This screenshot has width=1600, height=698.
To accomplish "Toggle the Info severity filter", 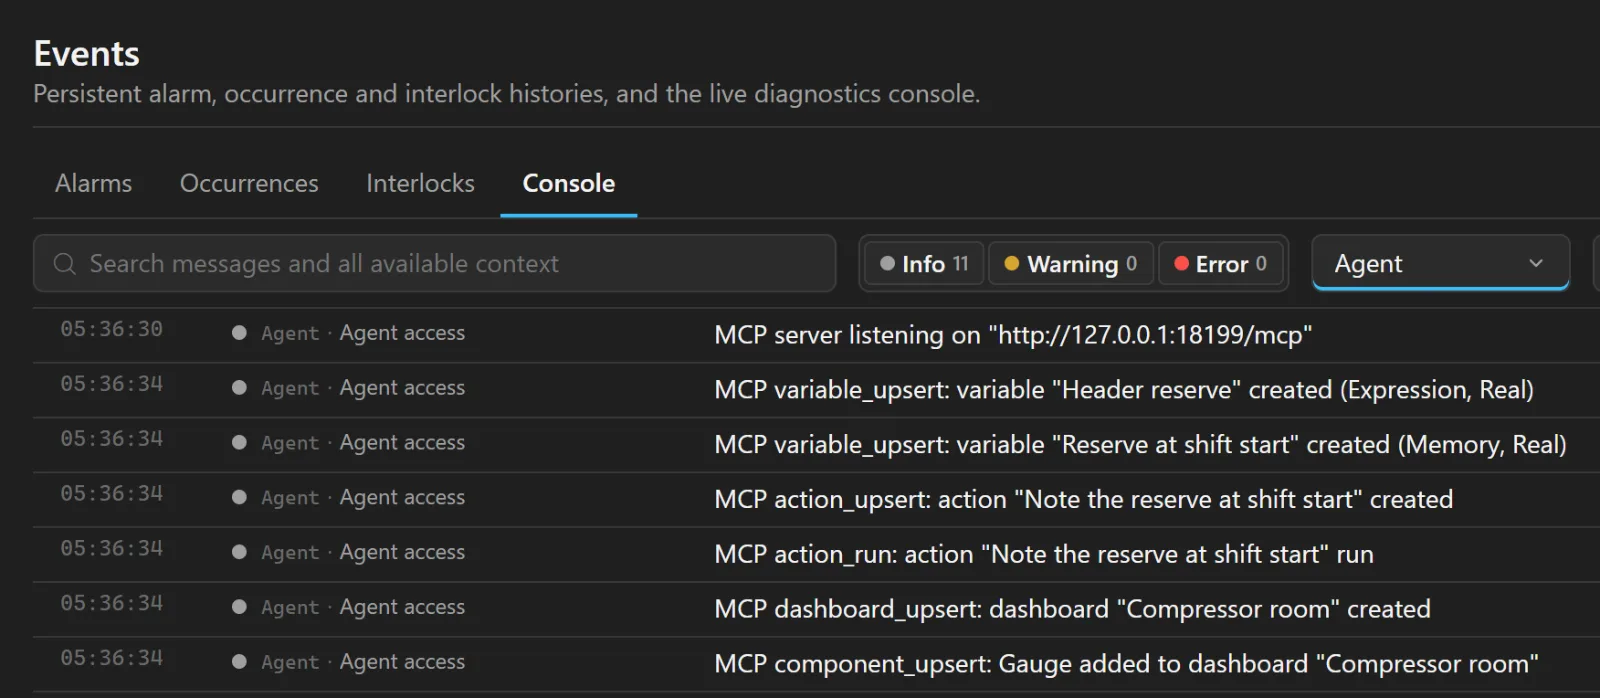I will [924, 264].
